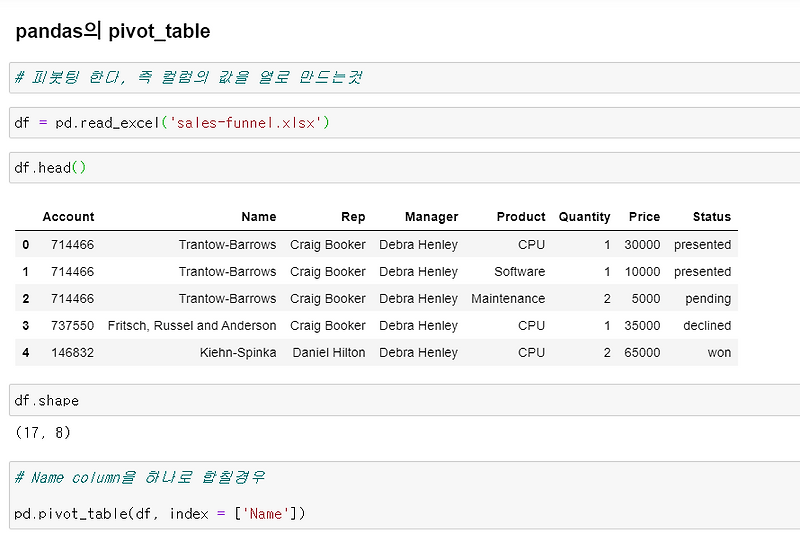Click the Price column header
This screenshot has height=533, width=800.
coord(644,217)
